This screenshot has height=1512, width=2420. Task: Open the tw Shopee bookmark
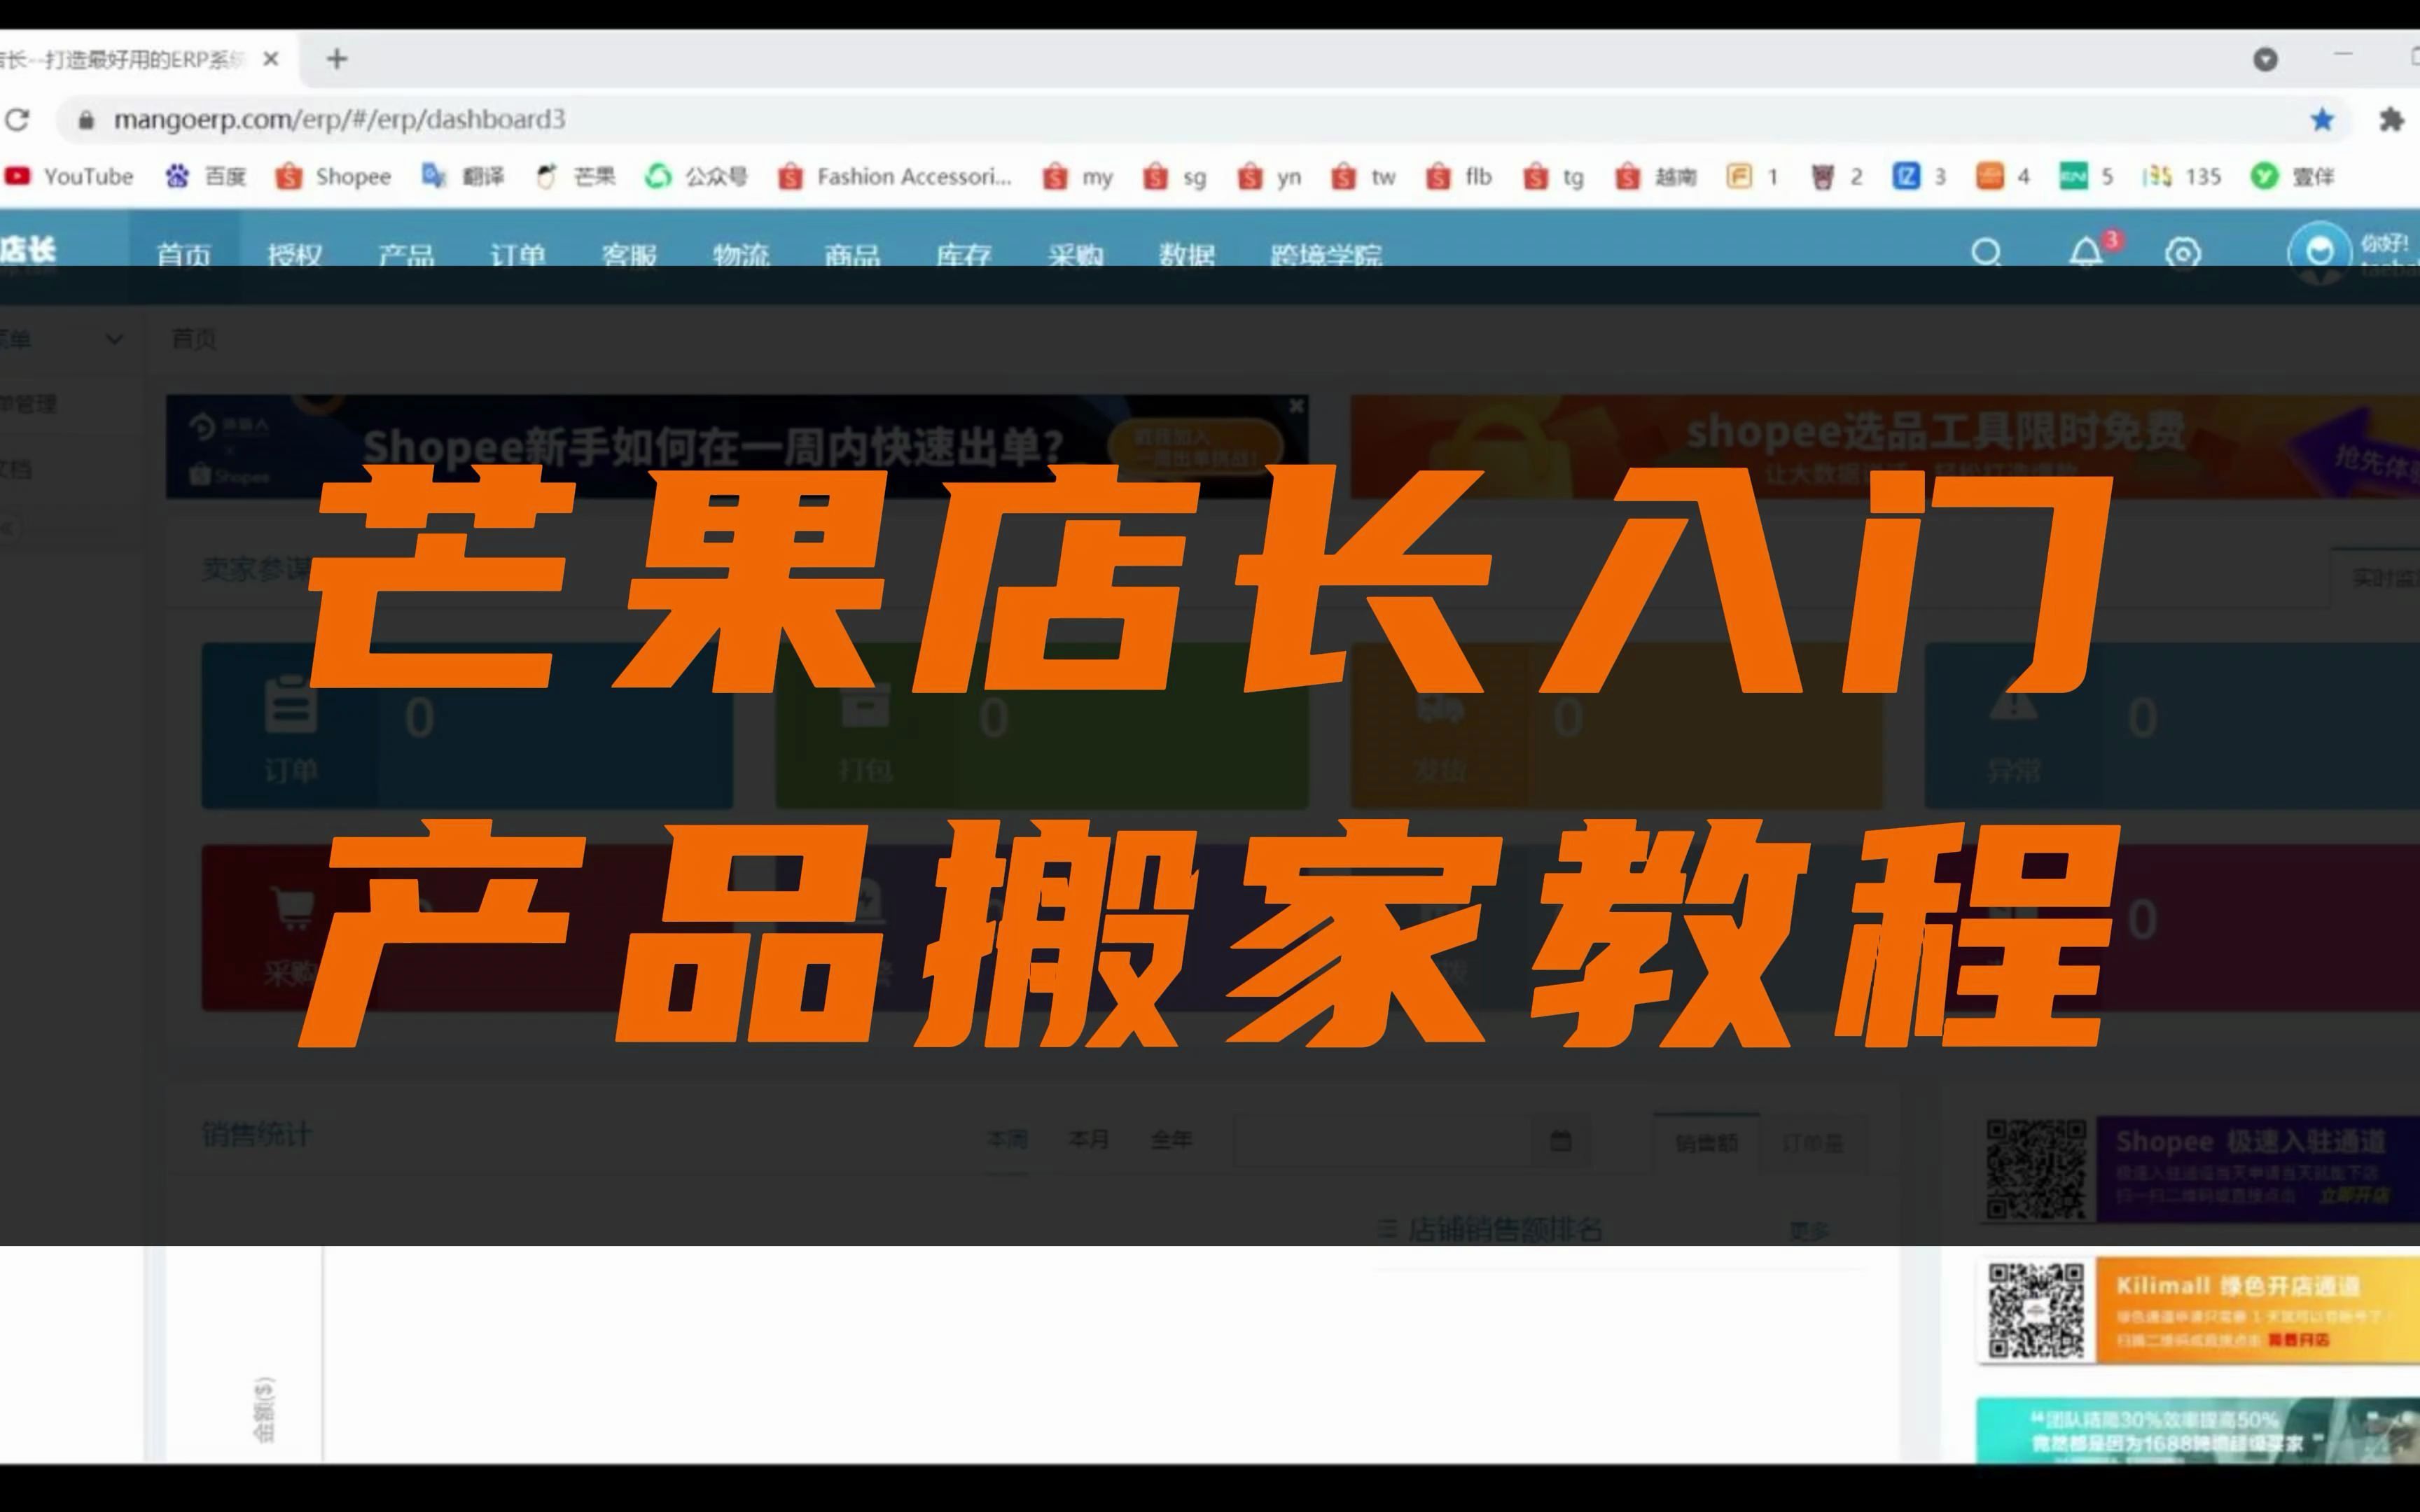(1363, 177)
